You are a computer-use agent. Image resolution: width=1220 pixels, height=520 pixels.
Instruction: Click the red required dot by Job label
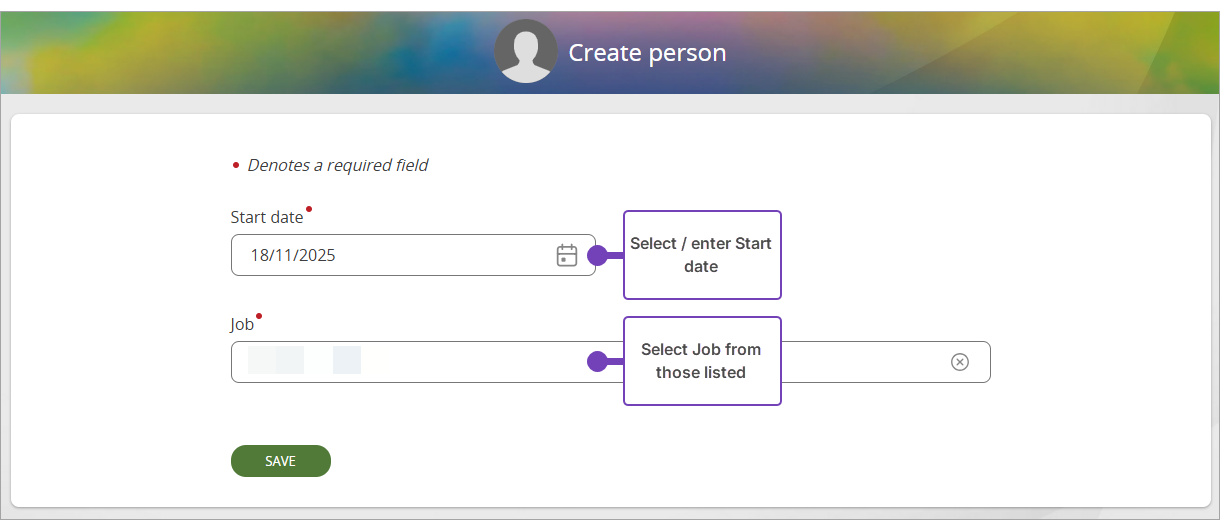259,316
